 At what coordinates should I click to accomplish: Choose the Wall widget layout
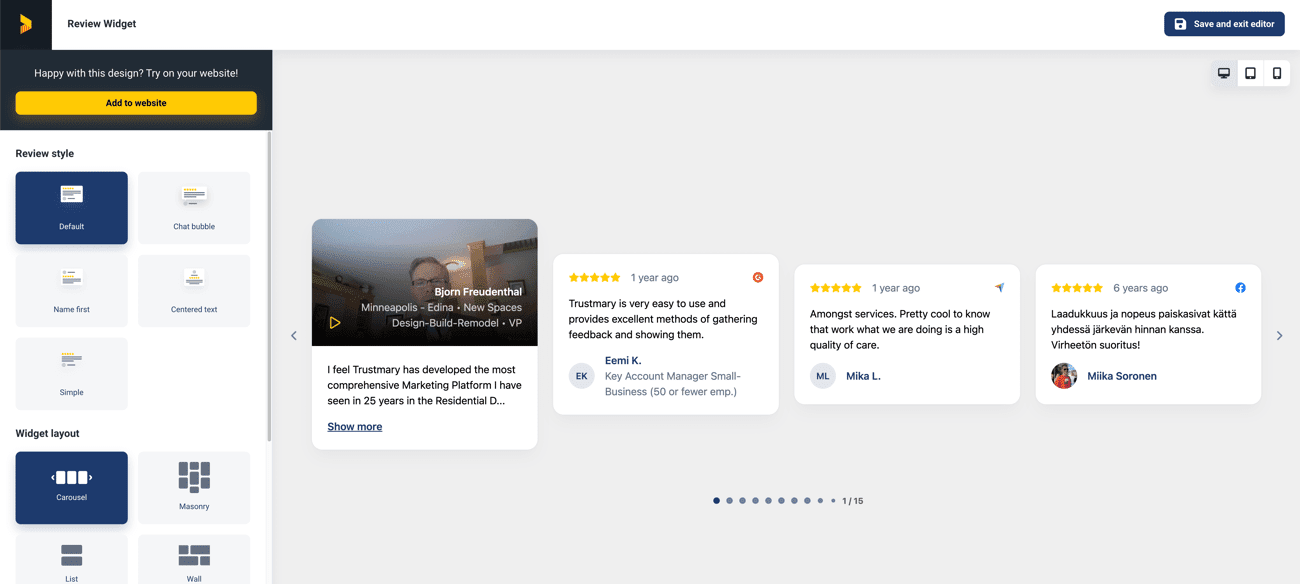[x=194, y=560]
